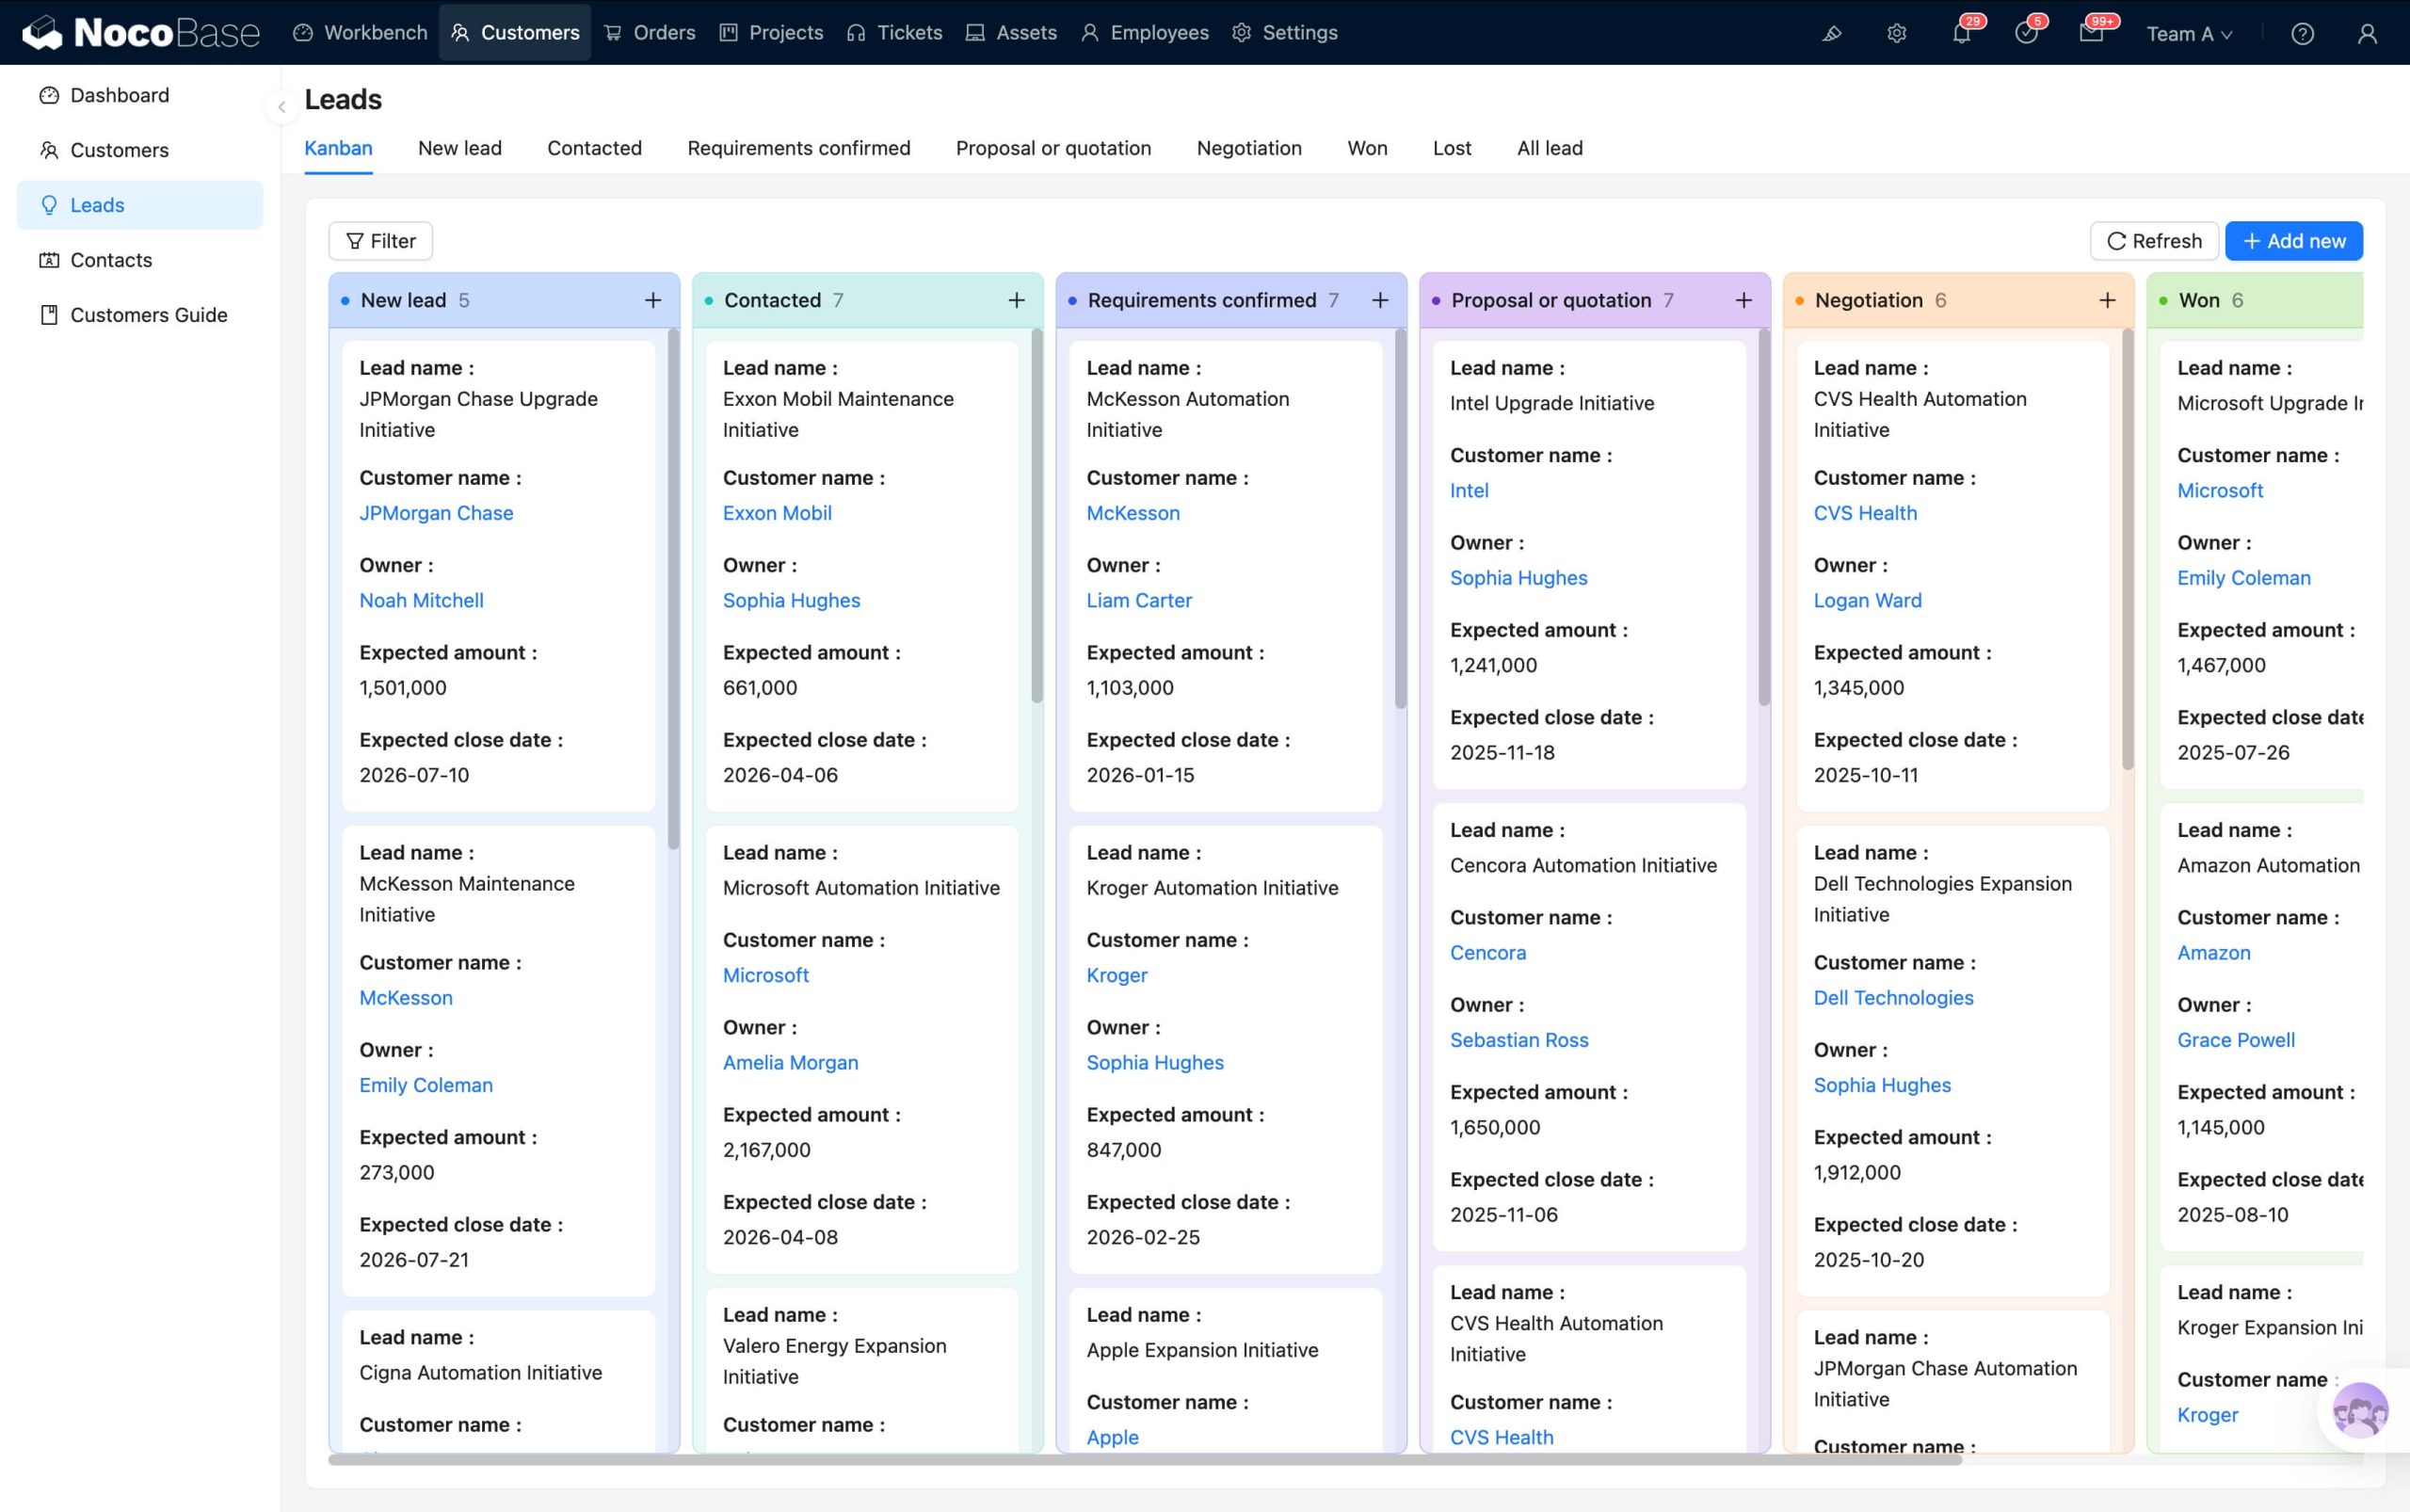
Task: Switch to the Requirements confirmed tab
Action: (799, 148)
